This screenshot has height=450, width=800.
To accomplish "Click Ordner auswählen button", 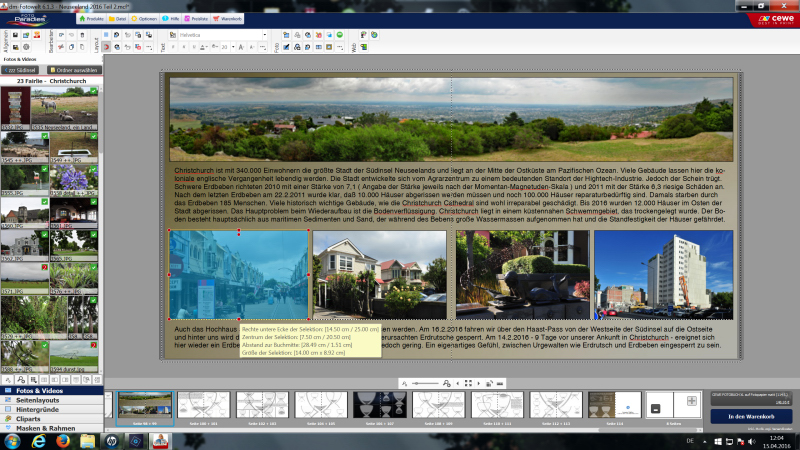I will click(75, 70).
